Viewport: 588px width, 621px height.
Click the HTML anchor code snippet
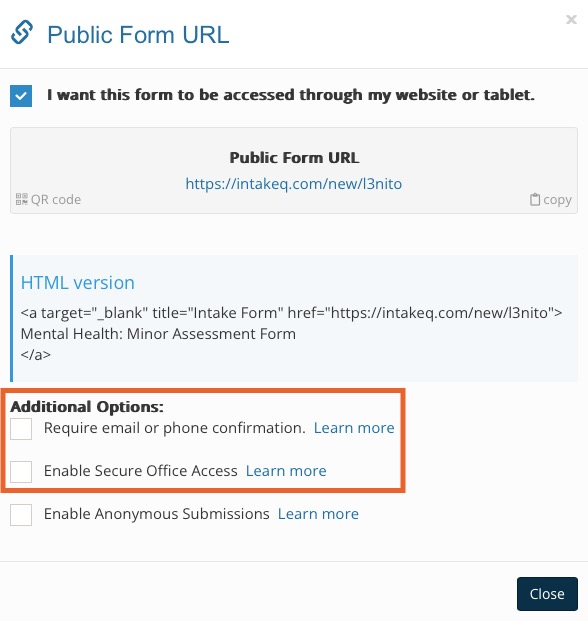pyautogui.click(x=291, y=333)
